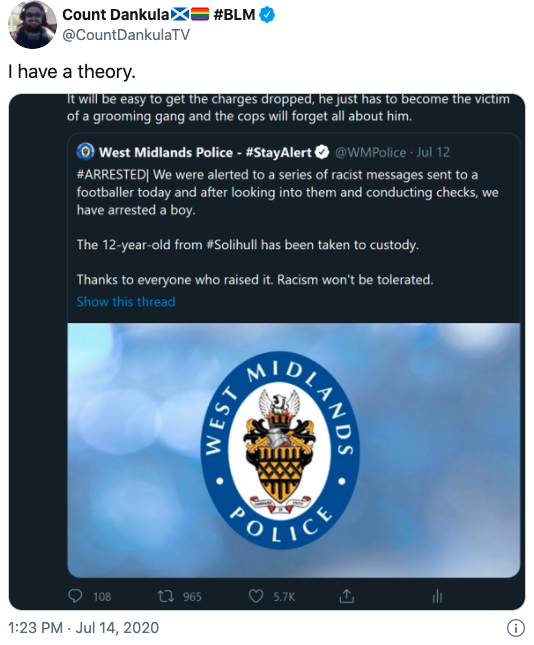534x645 pixels.
Task: Click the reply speech bubble icon
Action: point(75,596)
